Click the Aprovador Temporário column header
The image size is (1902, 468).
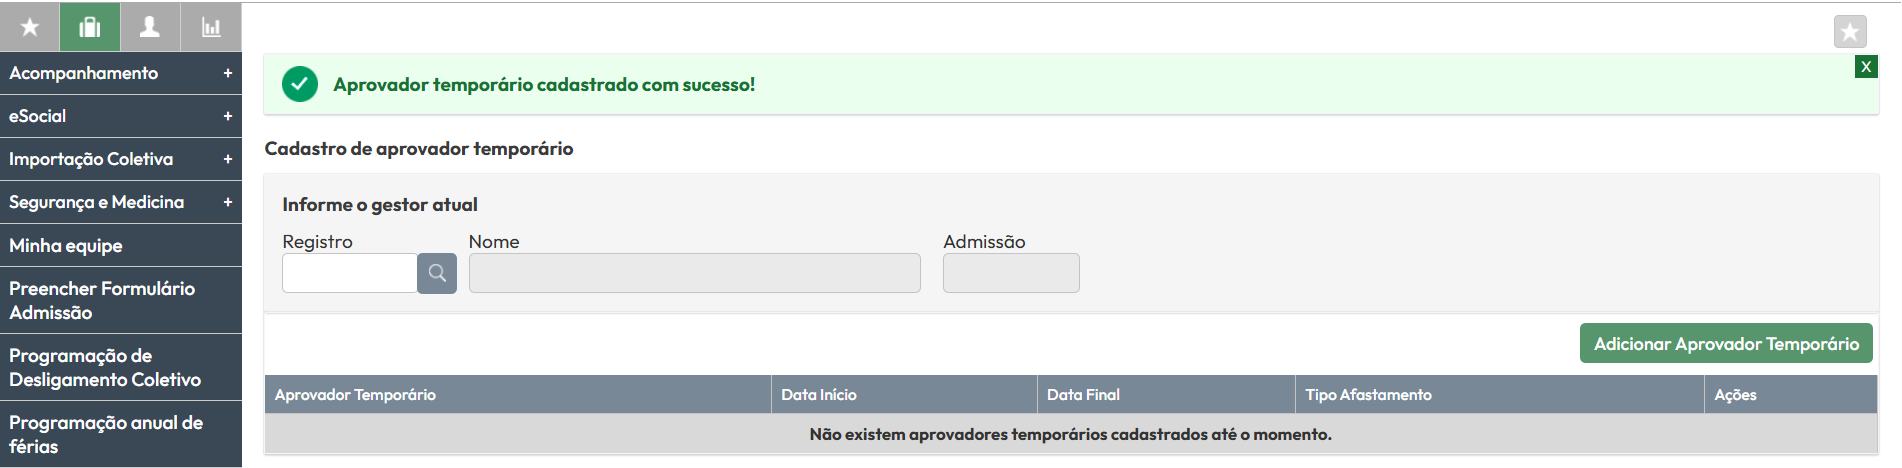(355, 395)
